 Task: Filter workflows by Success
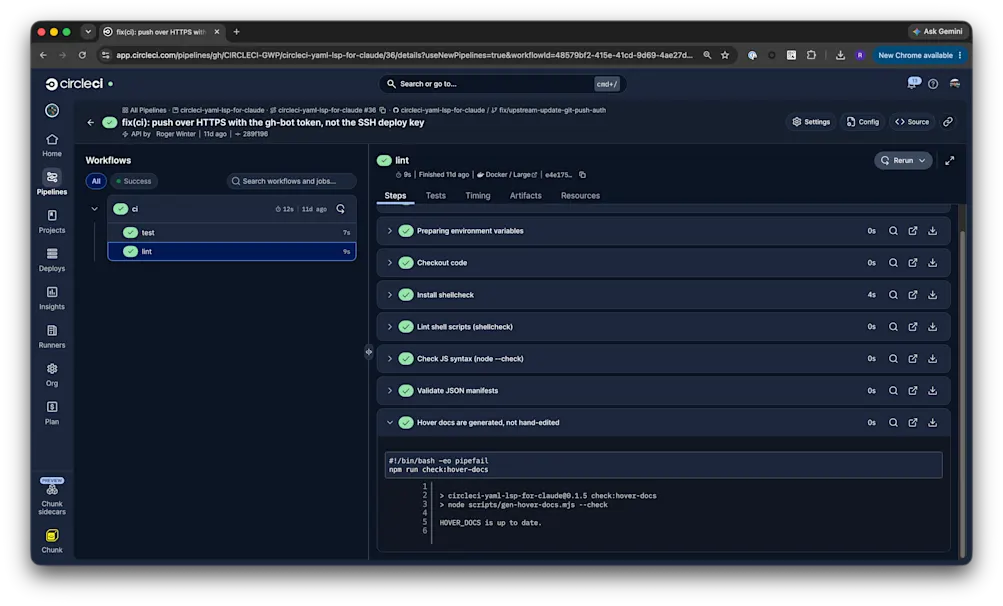pos(134,181)
